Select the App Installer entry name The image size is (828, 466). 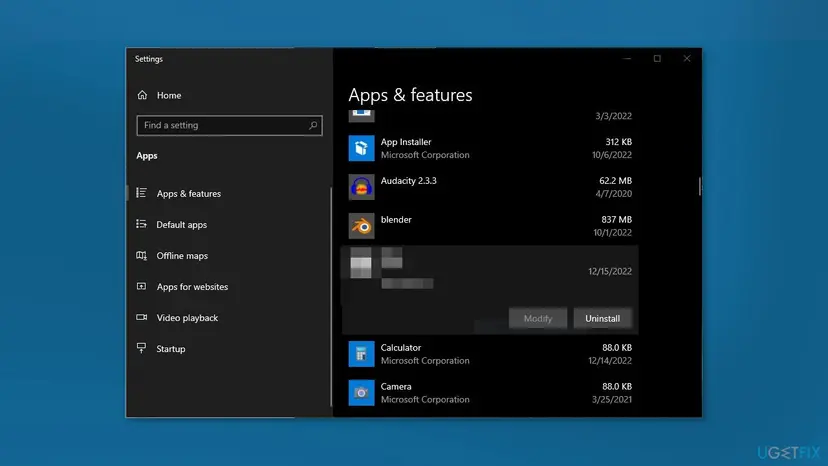[406, 142]
